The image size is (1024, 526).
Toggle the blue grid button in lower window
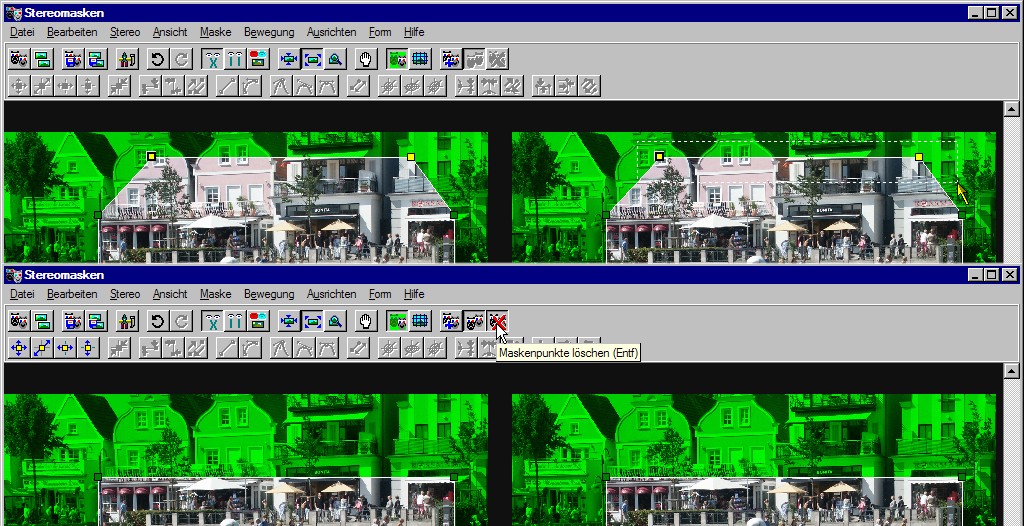coord(420,321)
